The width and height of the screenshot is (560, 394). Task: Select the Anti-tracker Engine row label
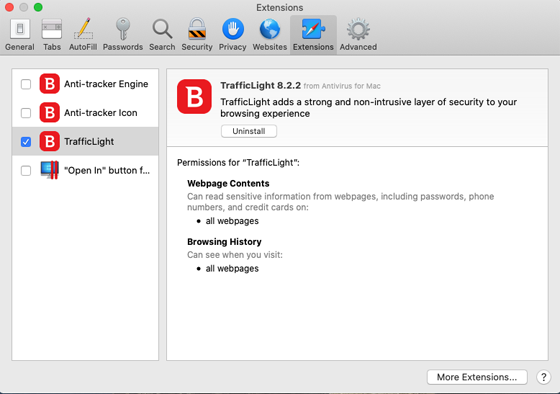tap(106, 84)
